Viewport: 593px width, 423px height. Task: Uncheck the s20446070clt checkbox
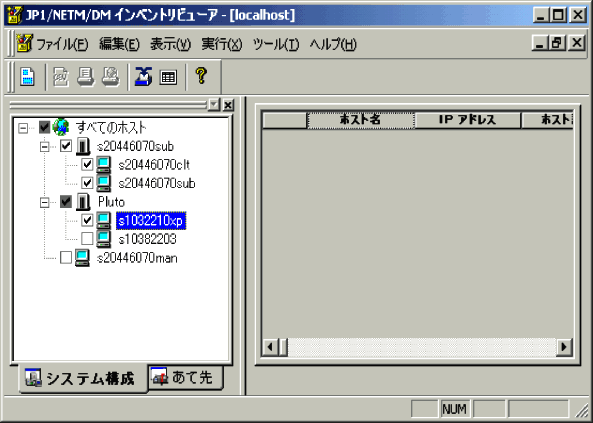[87, 164]
